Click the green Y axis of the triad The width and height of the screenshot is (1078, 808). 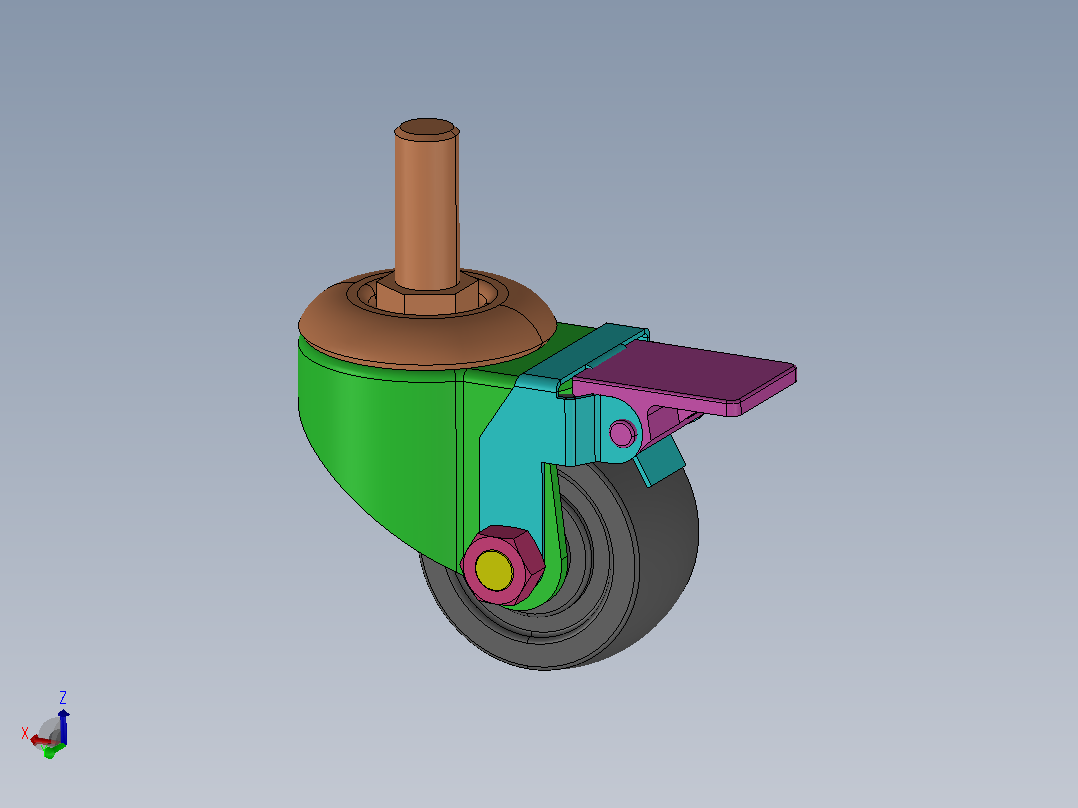pos(53,750)
